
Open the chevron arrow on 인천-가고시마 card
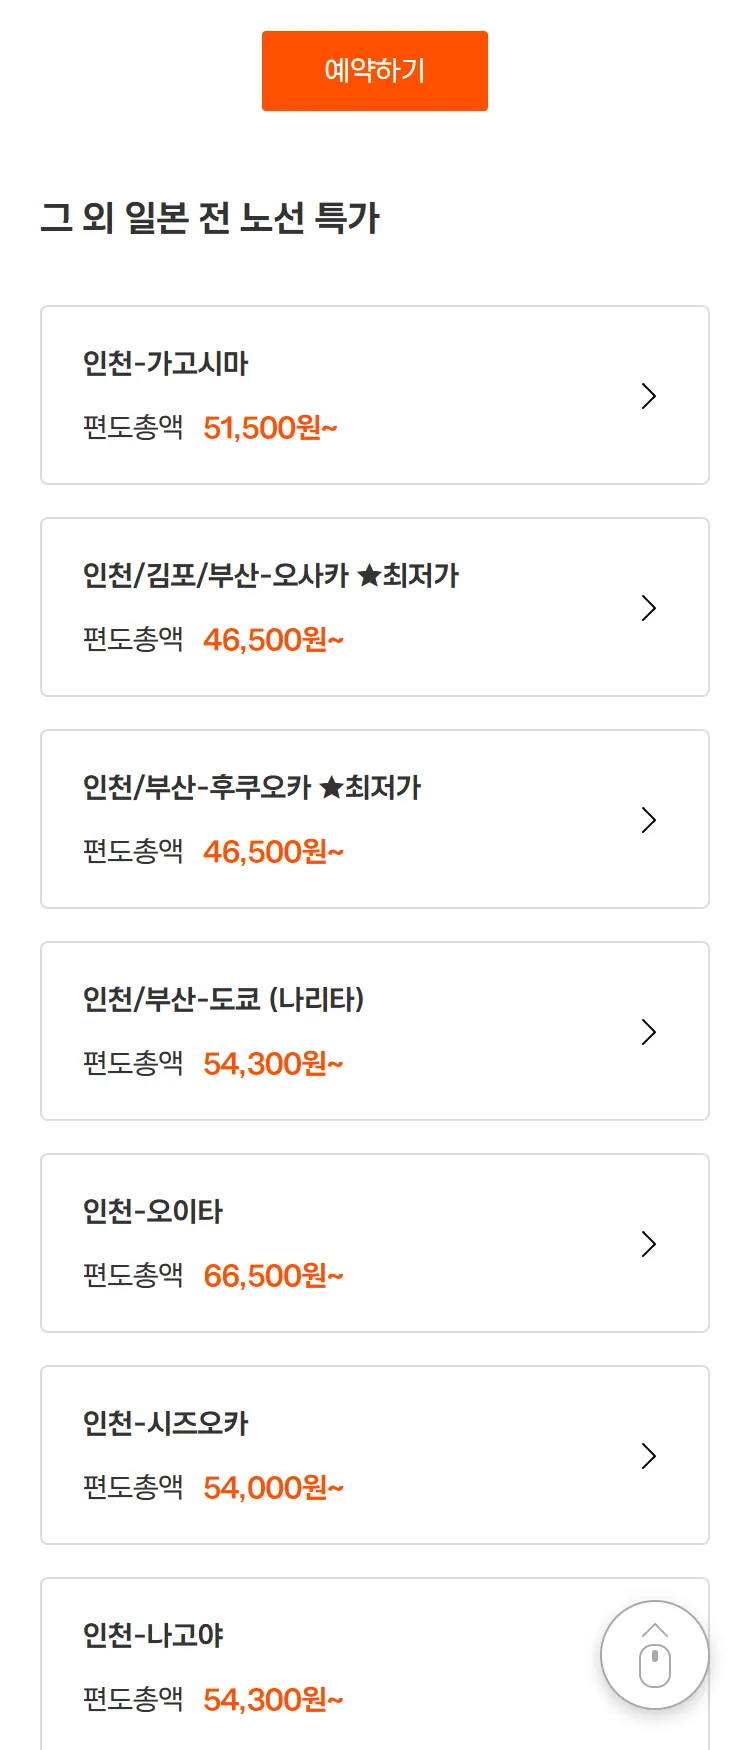tap(649, 396)
